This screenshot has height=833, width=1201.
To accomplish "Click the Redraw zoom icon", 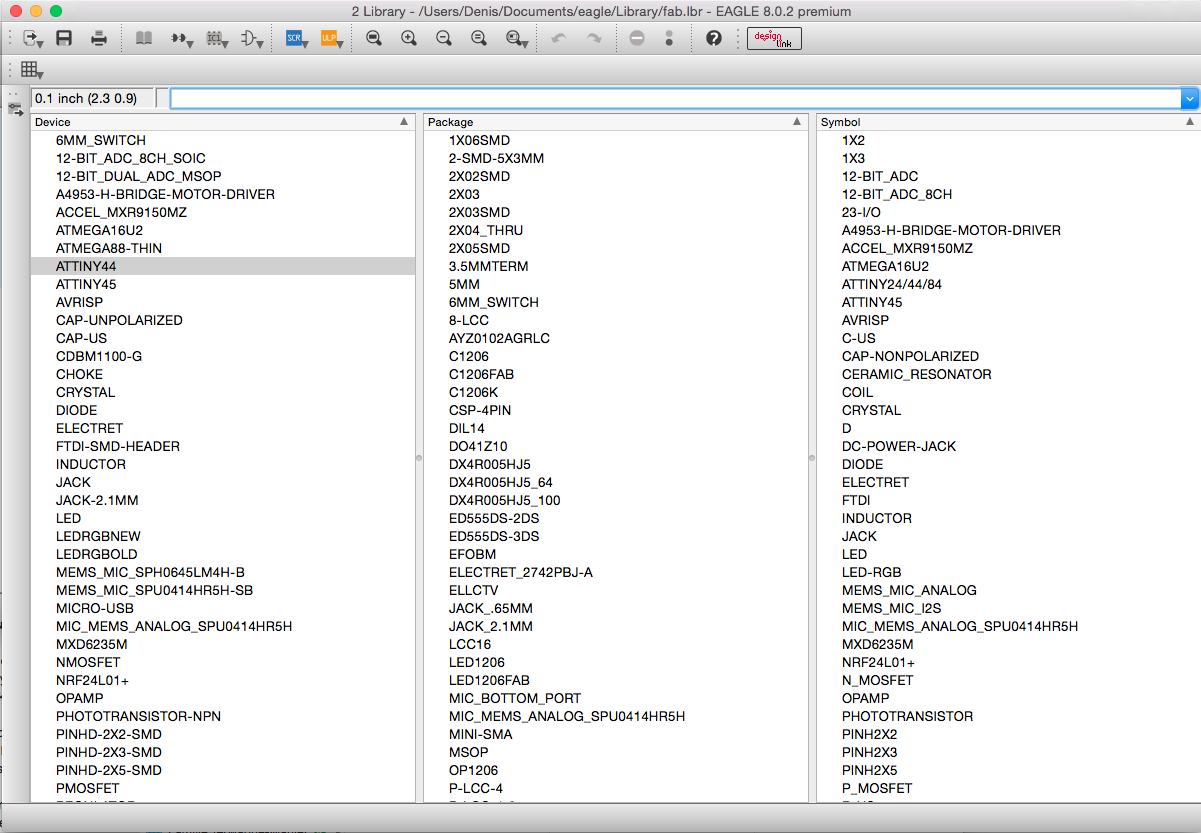I will point(479,39).
